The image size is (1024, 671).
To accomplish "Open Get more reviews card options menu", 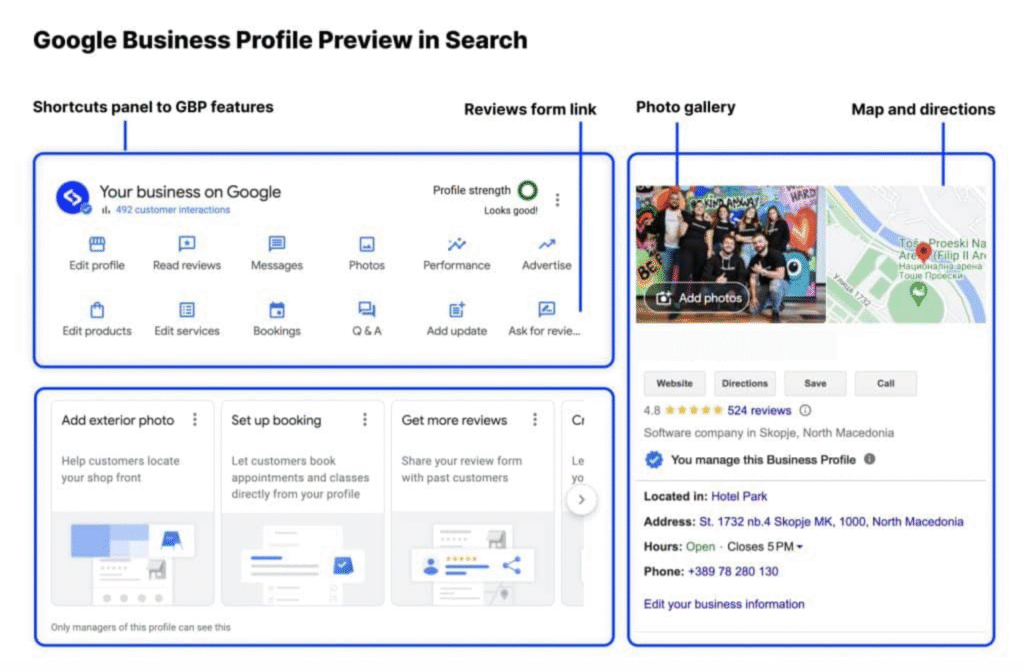I will pos(534,419).
